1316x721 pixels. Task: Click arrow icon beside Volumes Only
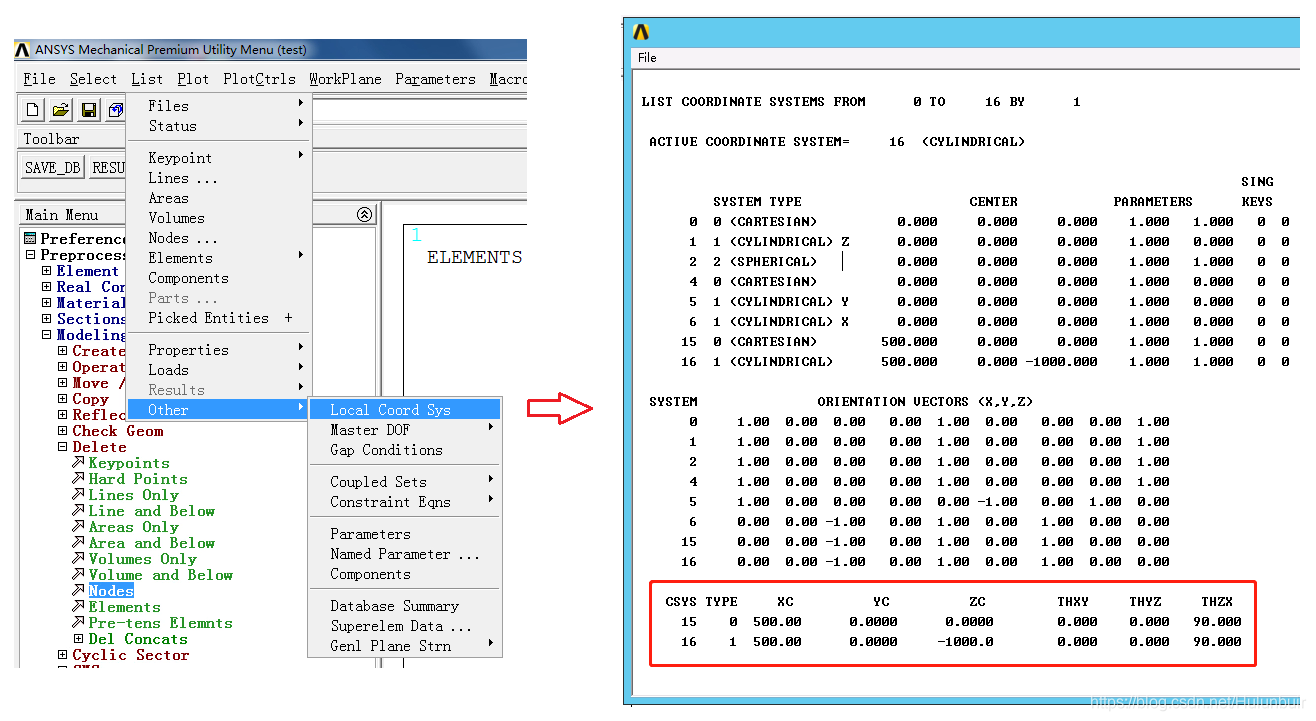78,559
